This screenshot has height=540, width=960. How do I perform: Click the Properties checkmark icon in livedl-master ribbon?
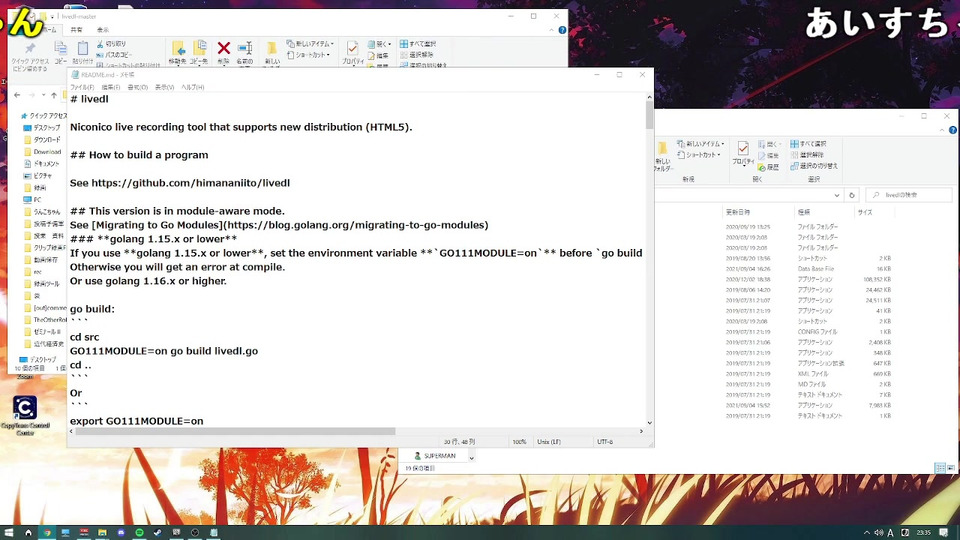pos(352,48)
